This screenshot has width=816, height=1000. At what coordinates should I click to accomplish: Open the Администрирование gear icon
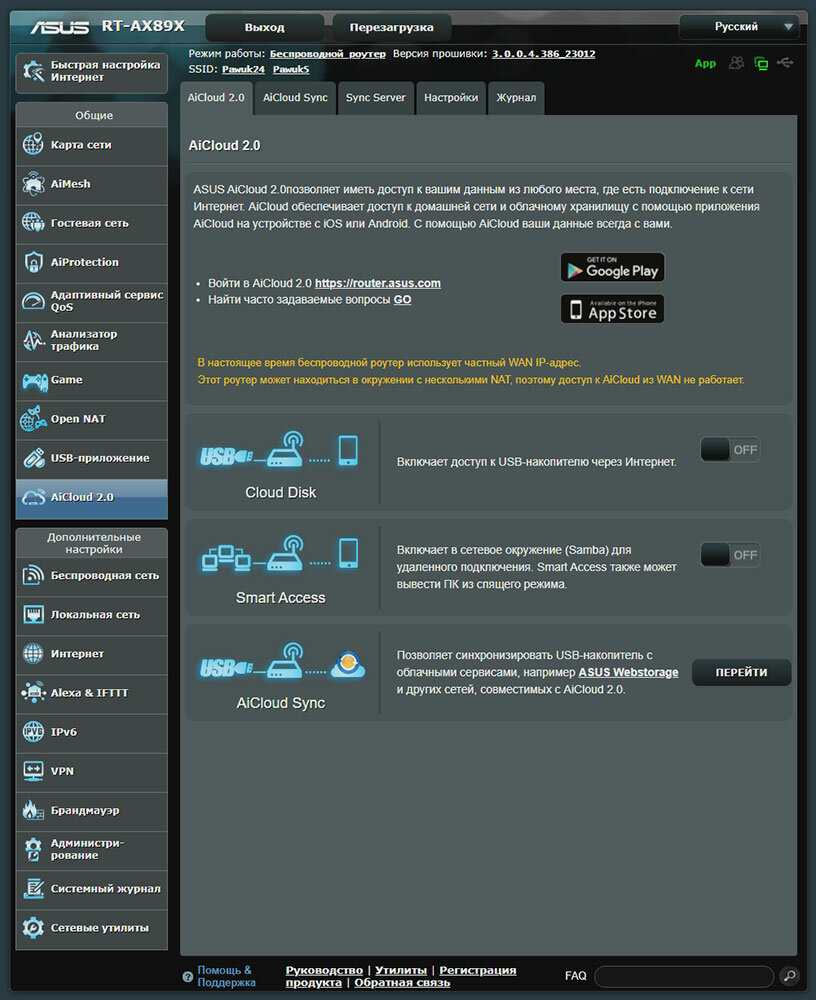click(33, 849)
